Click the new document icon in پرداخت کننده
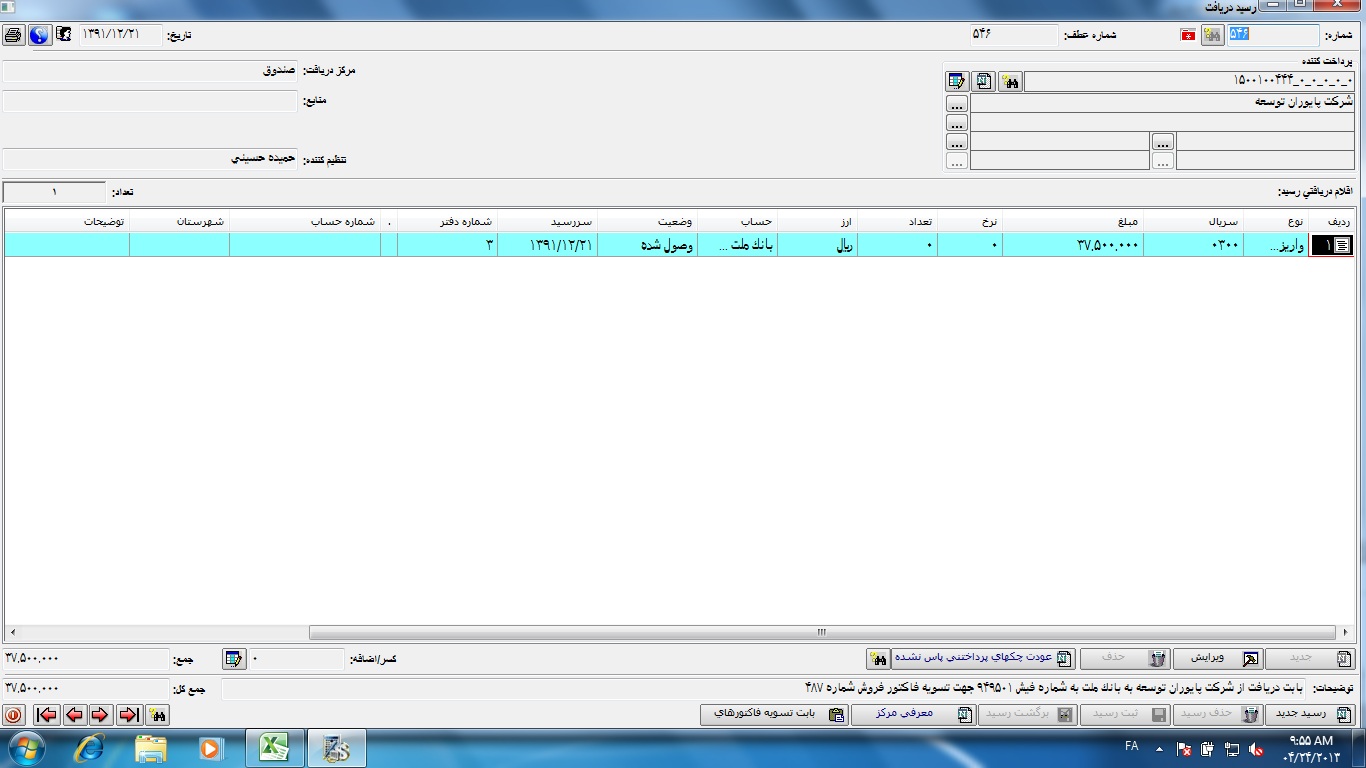Screen dimensions: 1366x768 pyautogui.click(x=984, y=82)
